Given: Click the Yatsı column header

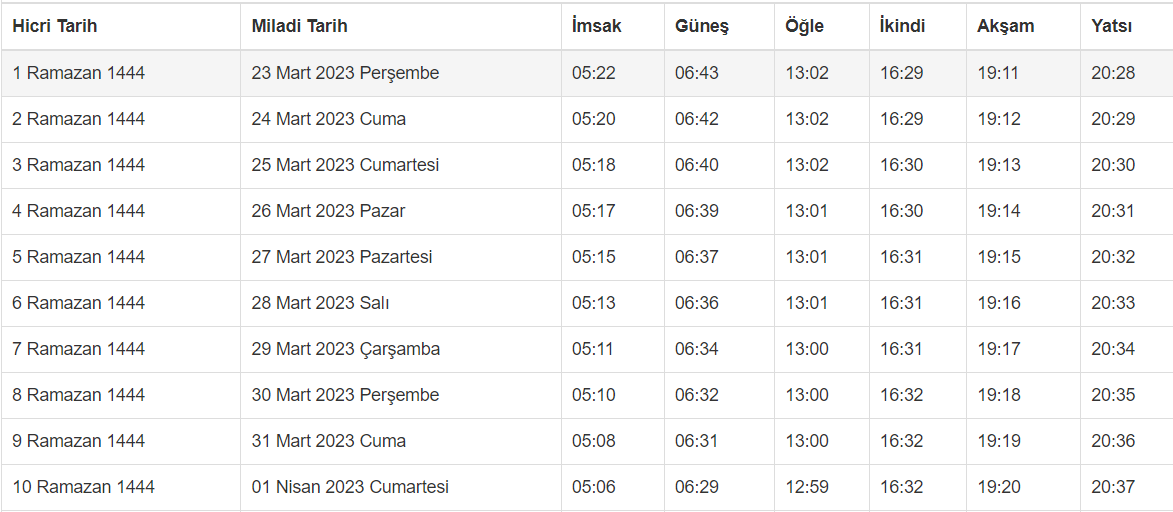Looking at the screenshot, I should (1111, 27).
